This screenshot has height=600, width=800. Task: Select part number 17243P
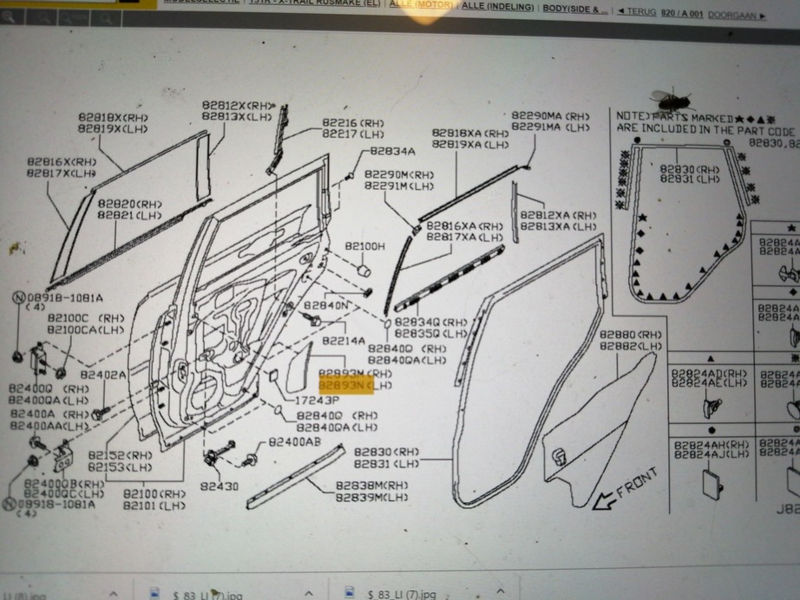pyautogui.click(x=317, y=401)
